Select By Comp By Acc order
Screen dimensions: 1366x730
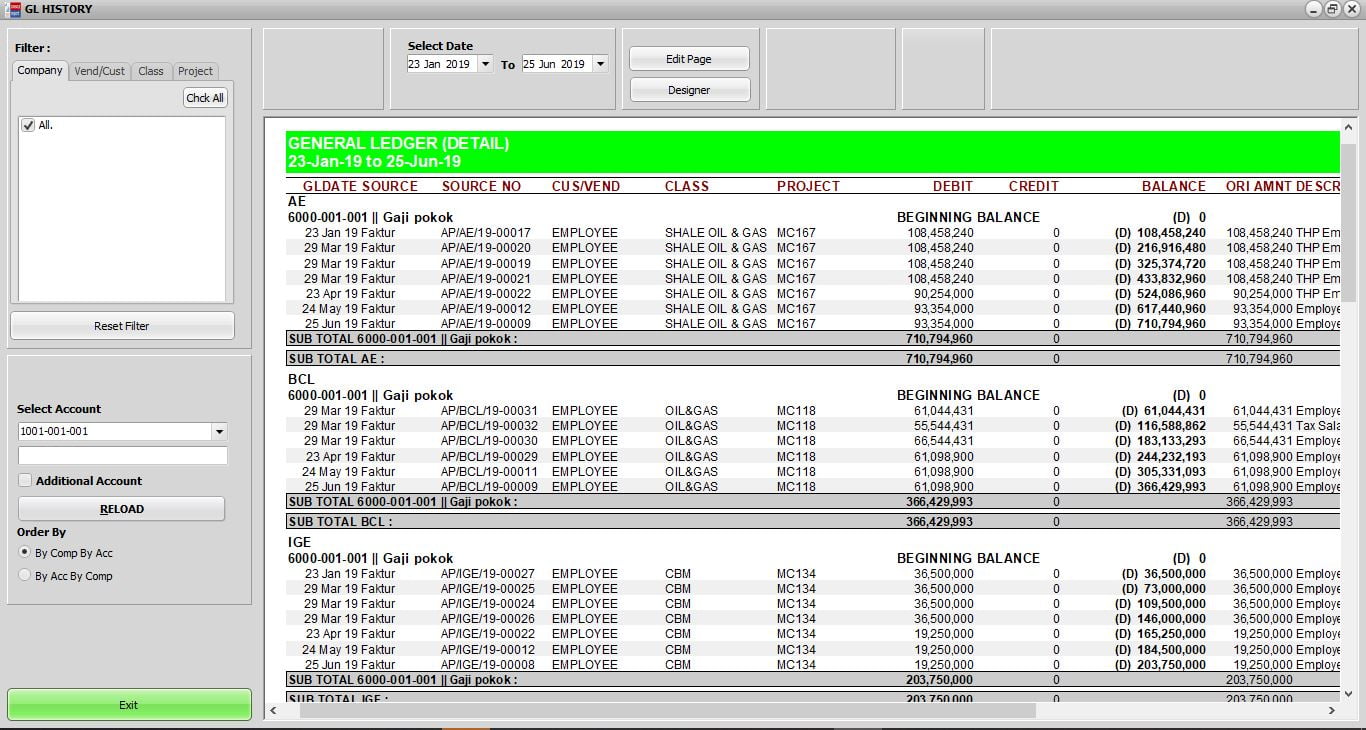(25, 553)
